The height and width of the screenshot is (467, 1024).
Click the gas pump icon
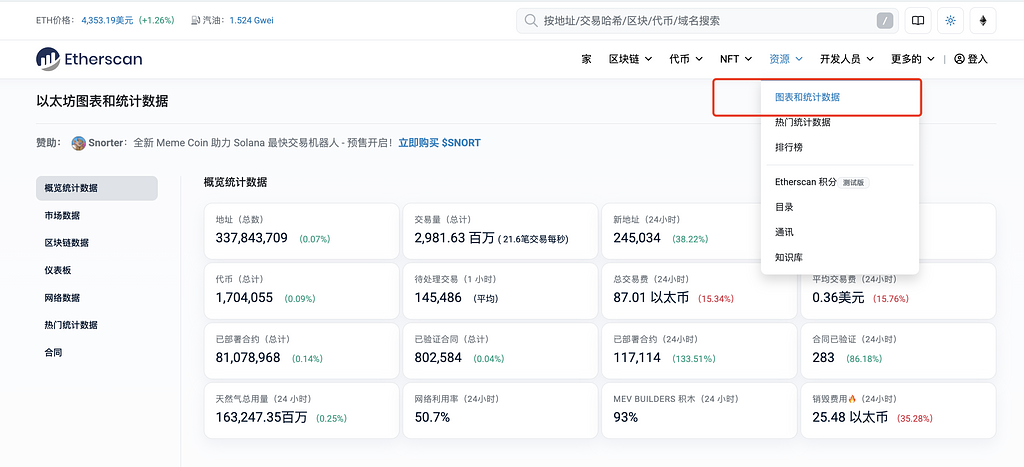194,20
